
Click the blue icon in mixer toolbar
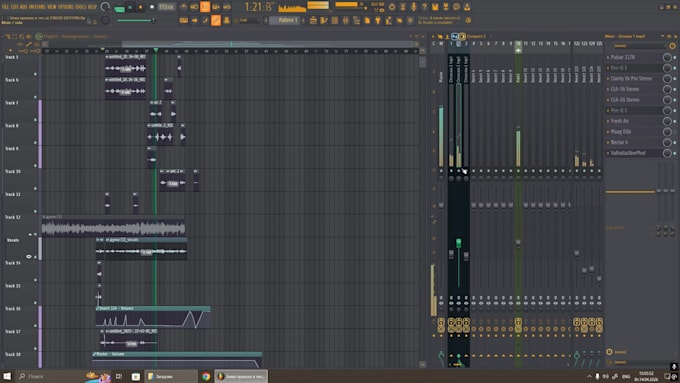pos(454,37)
